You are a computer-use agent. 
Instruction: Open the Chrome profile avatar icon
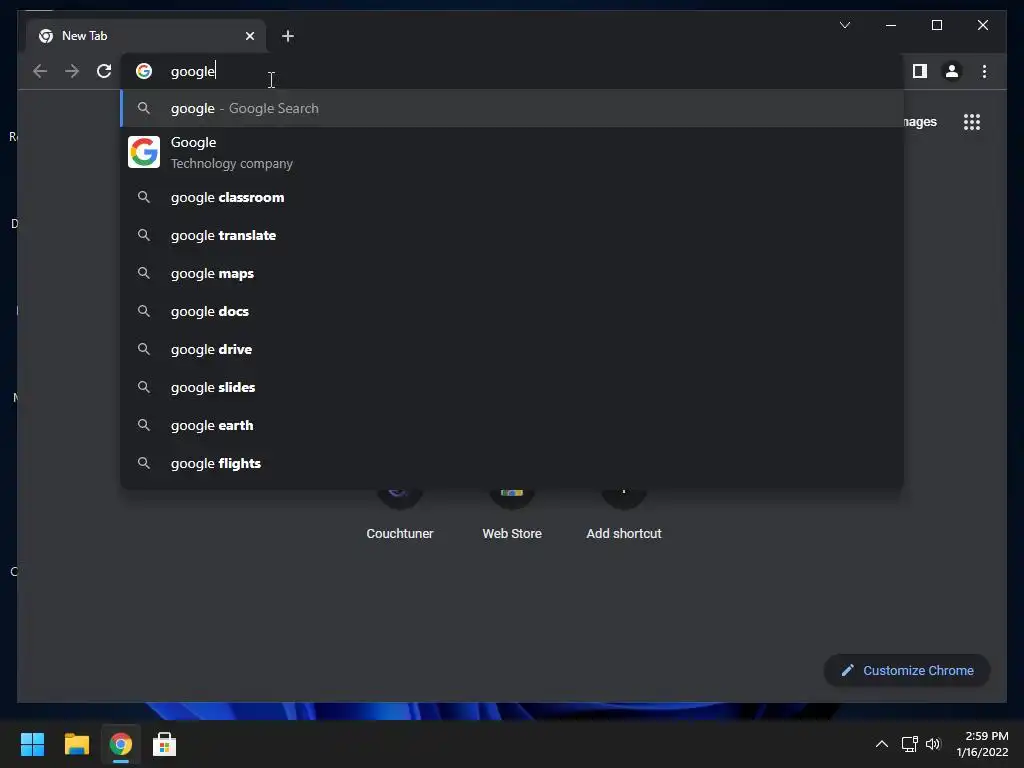pos(952,71)
